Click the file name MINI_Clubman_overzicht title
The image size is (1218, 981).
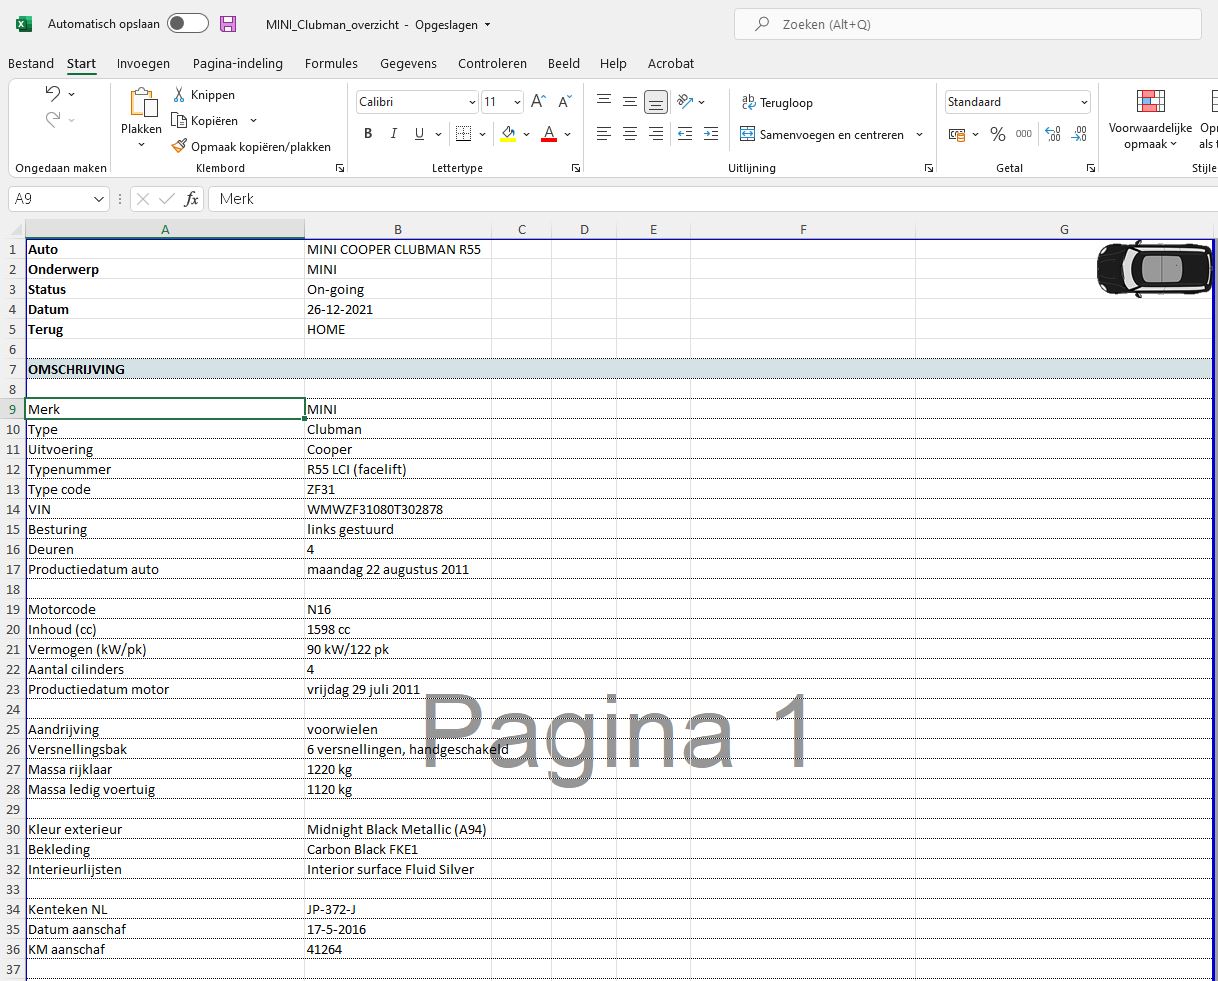334,24
